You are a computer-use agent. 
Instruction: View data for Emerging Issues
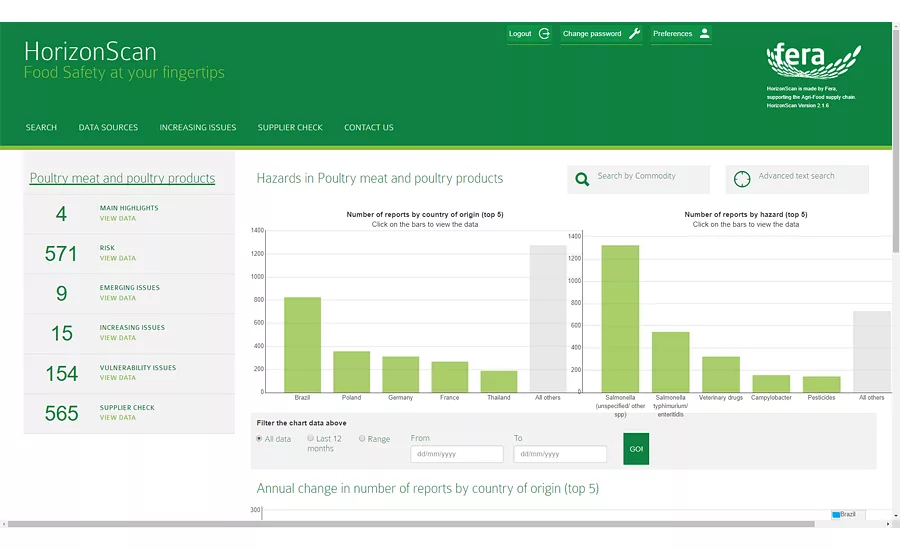118,298
